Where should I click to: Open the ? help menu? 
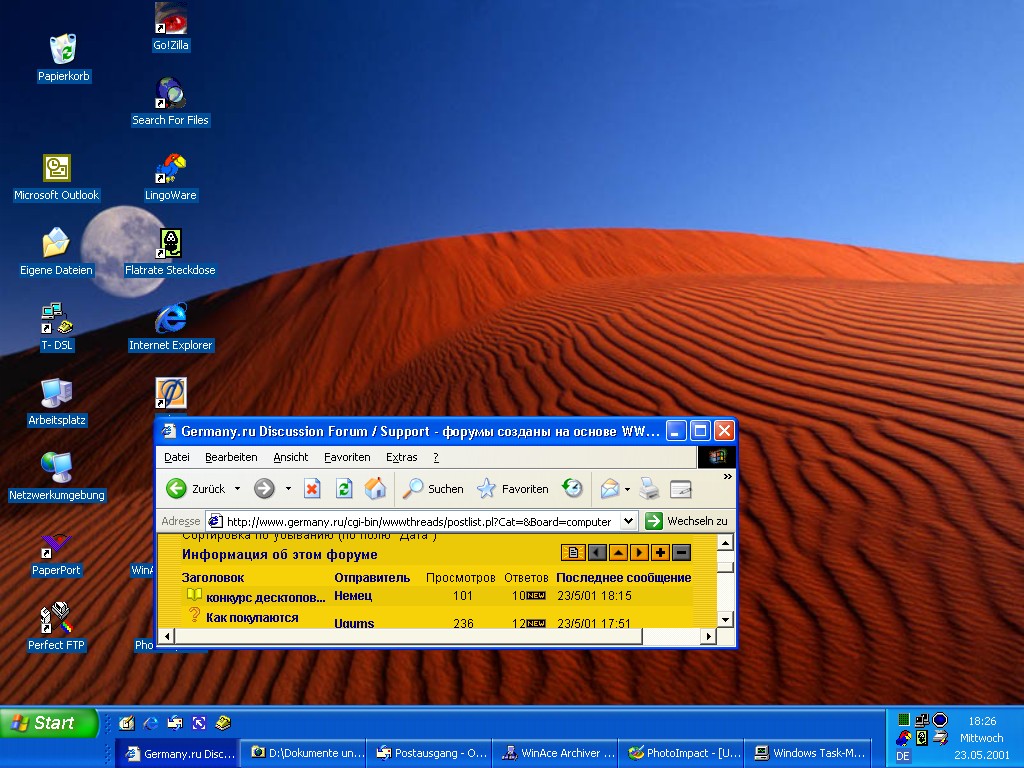[436, 457]
